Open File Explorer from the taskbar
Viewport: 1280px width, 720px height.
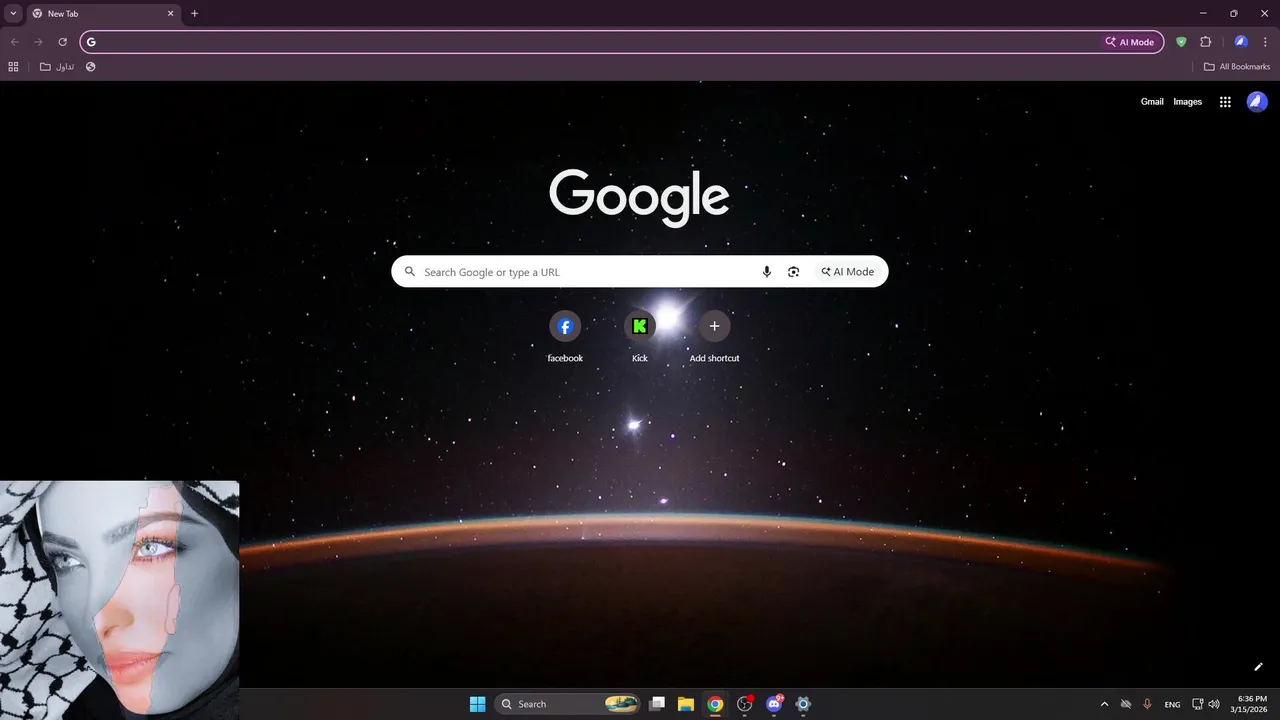coord(686,704)
